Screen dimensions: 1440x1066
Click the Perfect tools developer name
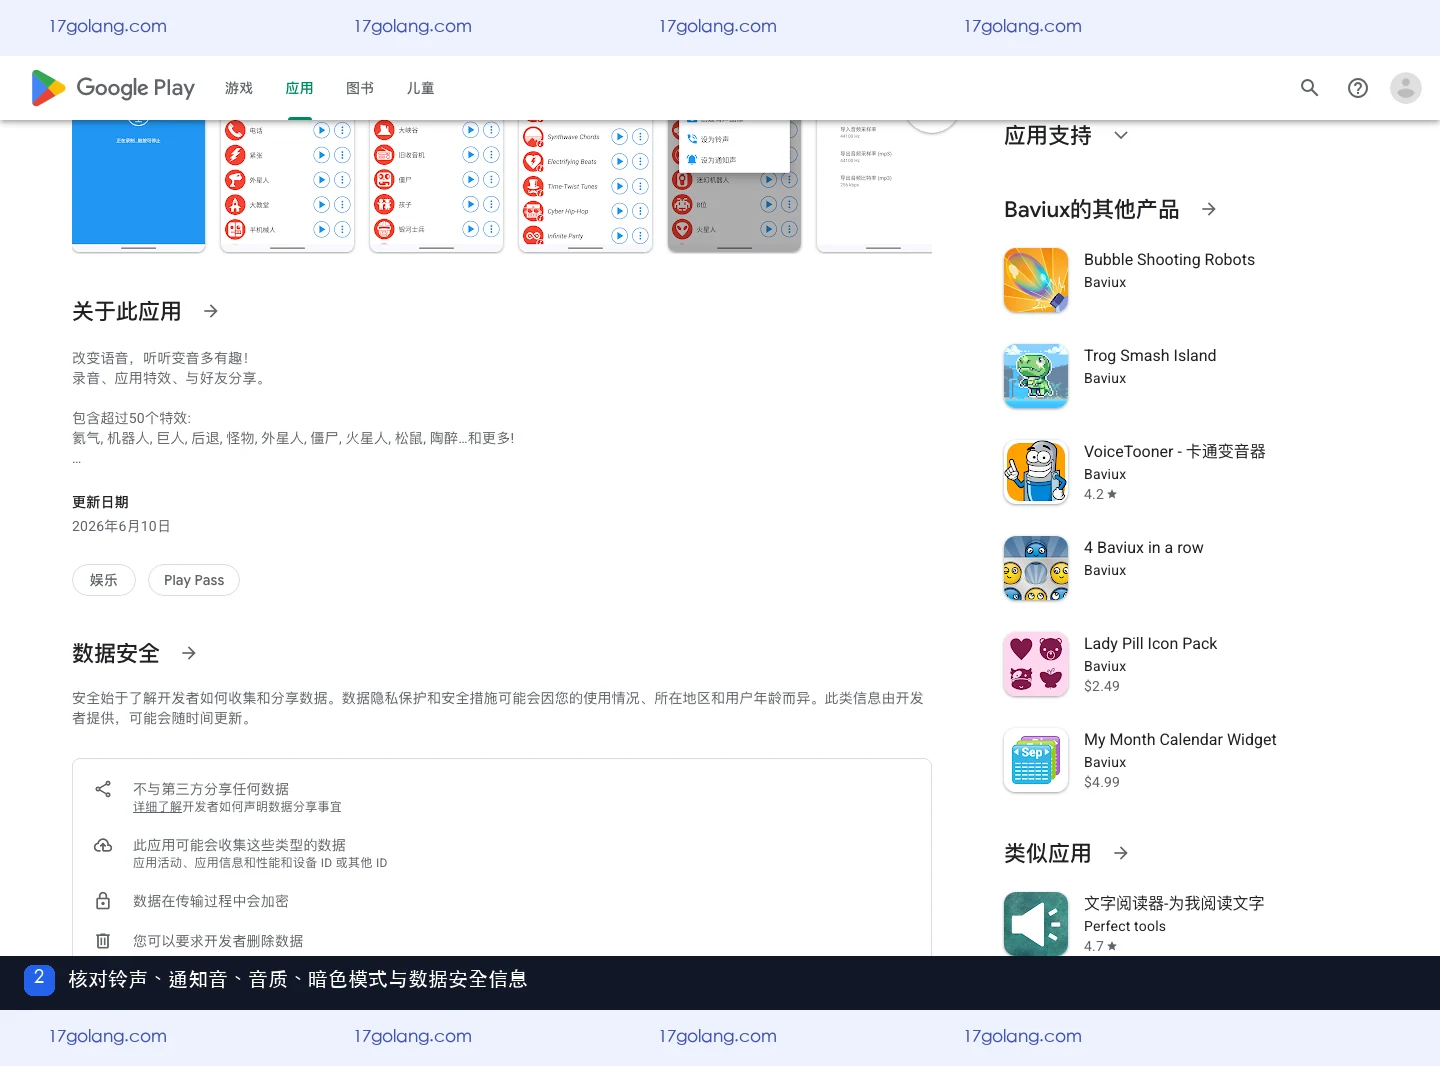pyautogui.click(x=1125, y=926)
